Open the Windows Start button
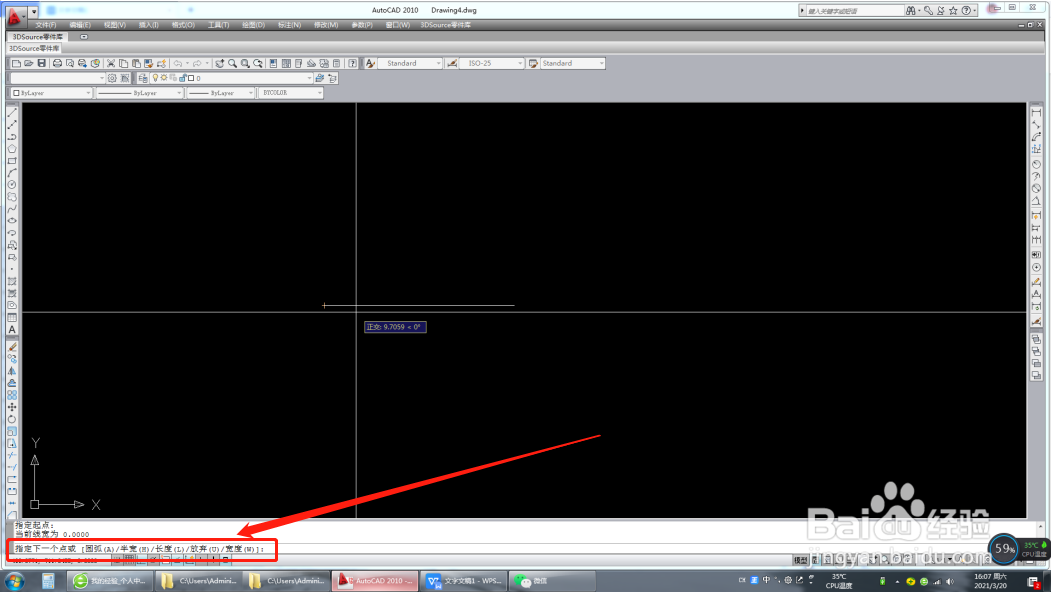The image size is (1052, 593). (x=14, y=581)
